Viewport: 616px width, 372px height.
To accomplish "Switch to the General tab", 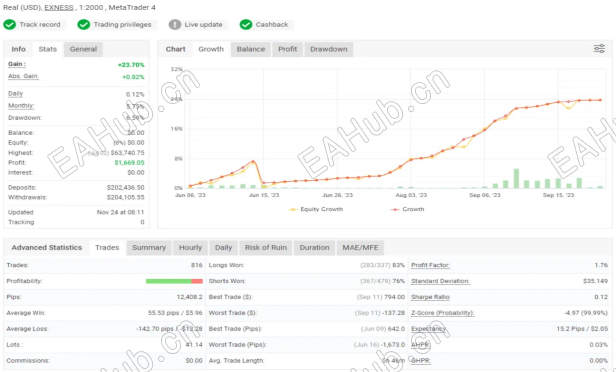I will [x=83, y=49].
